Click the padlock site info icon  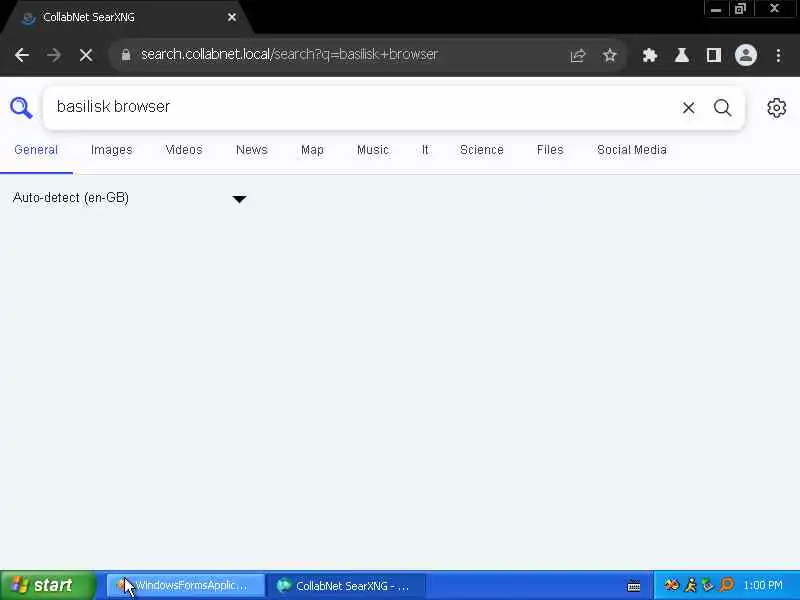pyautogui.click(x=126, y=55)
